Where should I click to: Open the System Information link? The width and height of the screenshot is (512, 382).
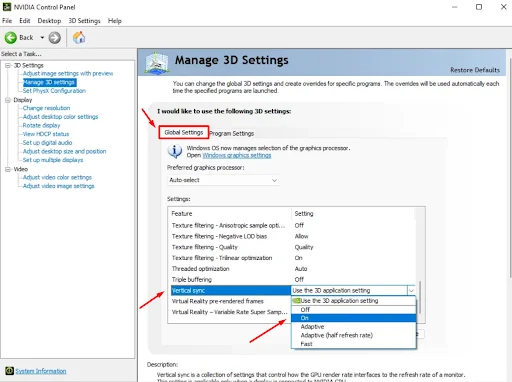(x=41, y=371)
